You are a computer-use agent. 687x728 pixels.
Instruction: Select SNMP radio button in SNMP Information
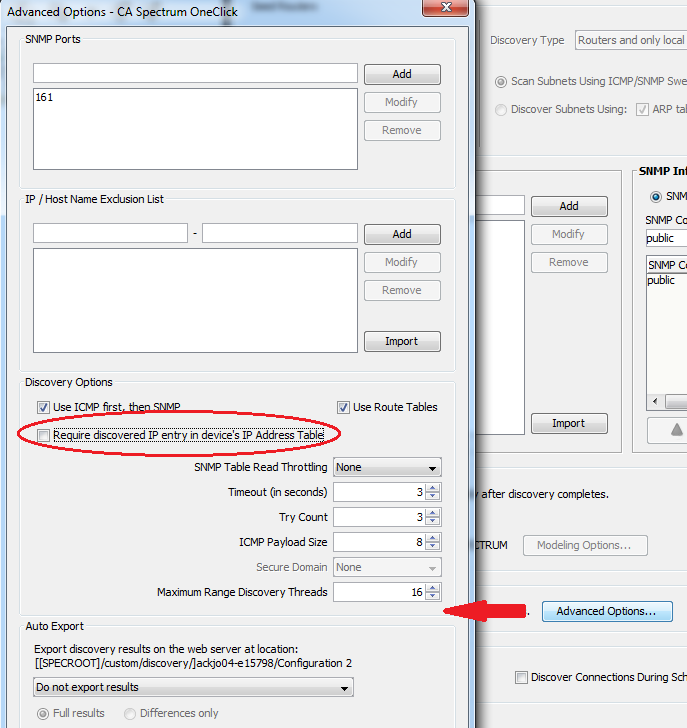[656, 197]
